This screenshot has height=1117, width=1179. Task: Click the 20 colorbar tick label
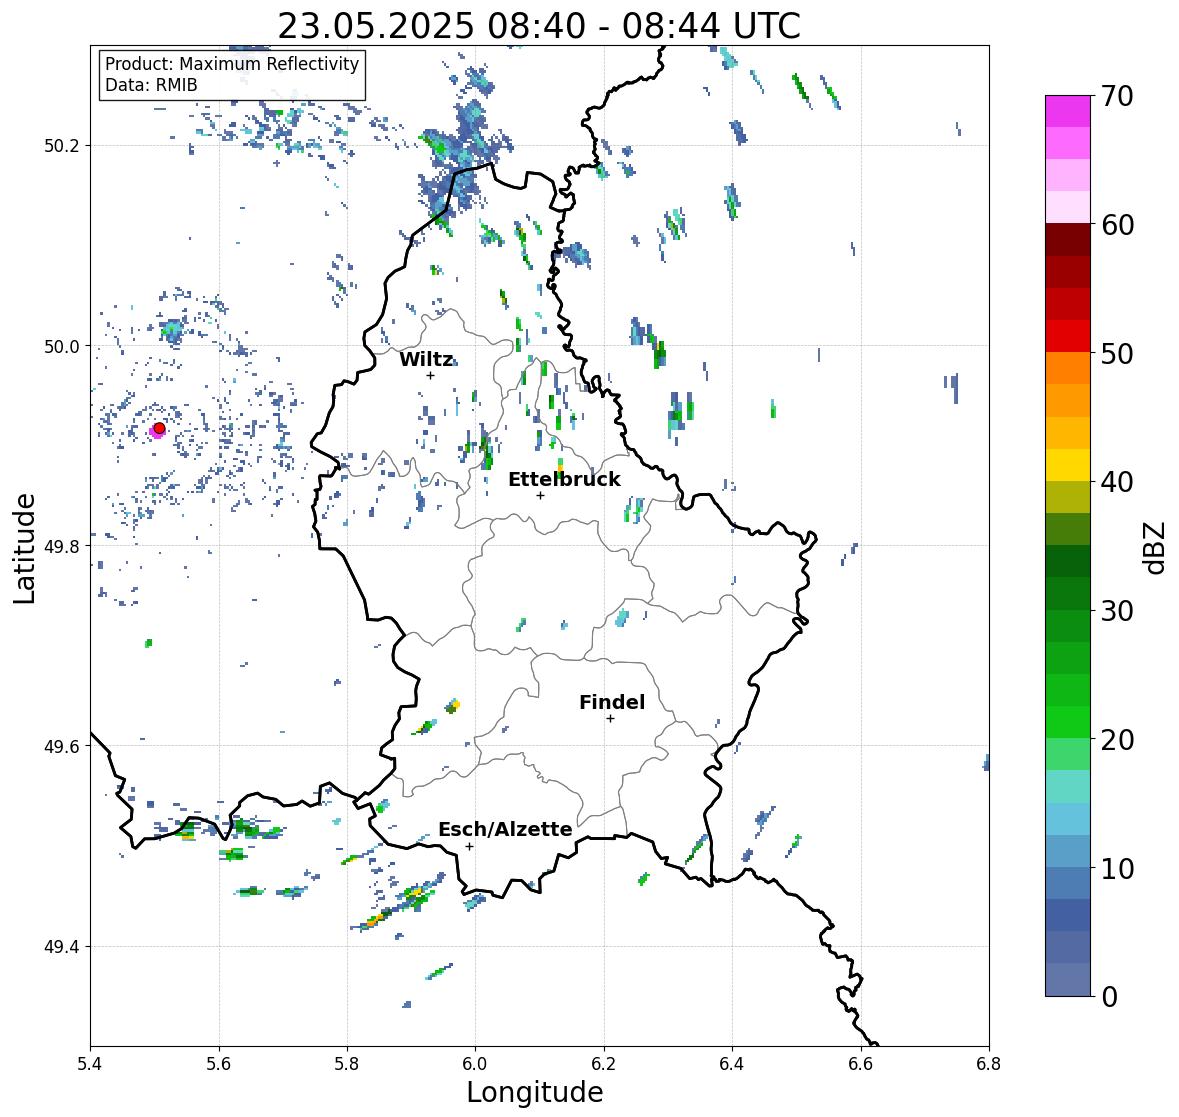click(1117, 740)
